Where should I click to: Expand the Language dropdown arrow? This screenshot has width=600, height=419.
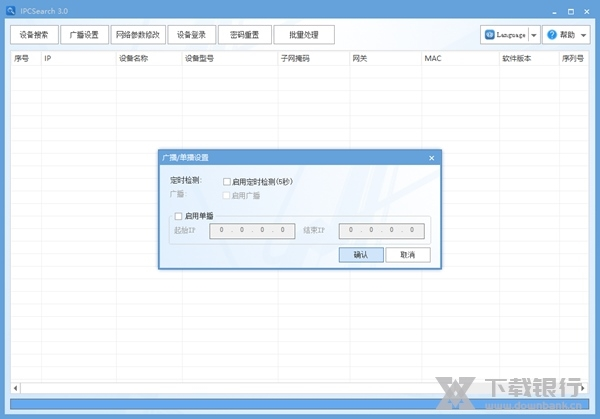[x=534, y=35]
